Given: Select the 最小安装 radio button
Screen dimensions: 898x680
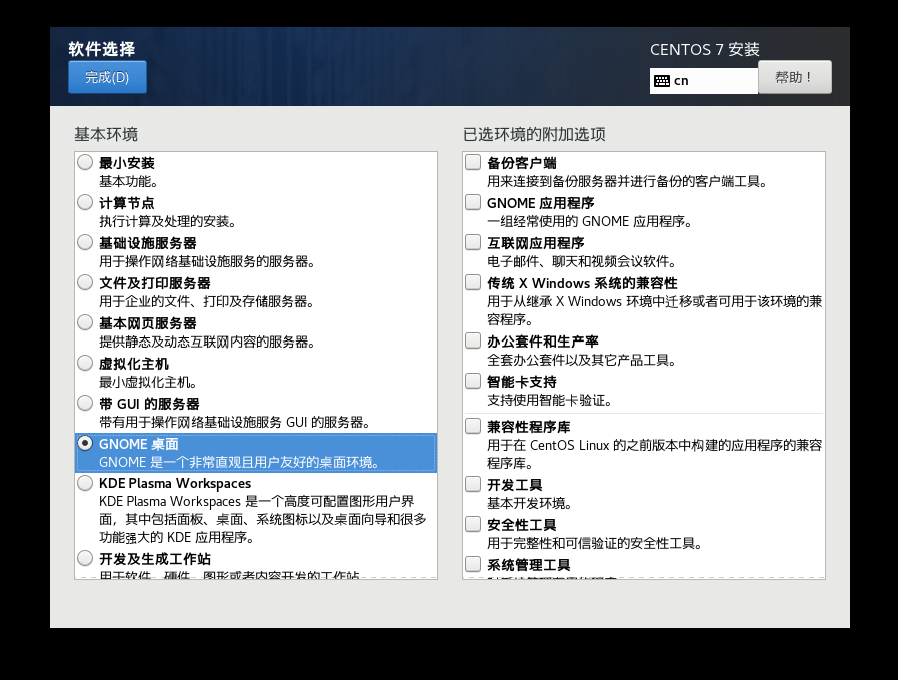Looking at the screenshot, I should click(x=85, y=162).
